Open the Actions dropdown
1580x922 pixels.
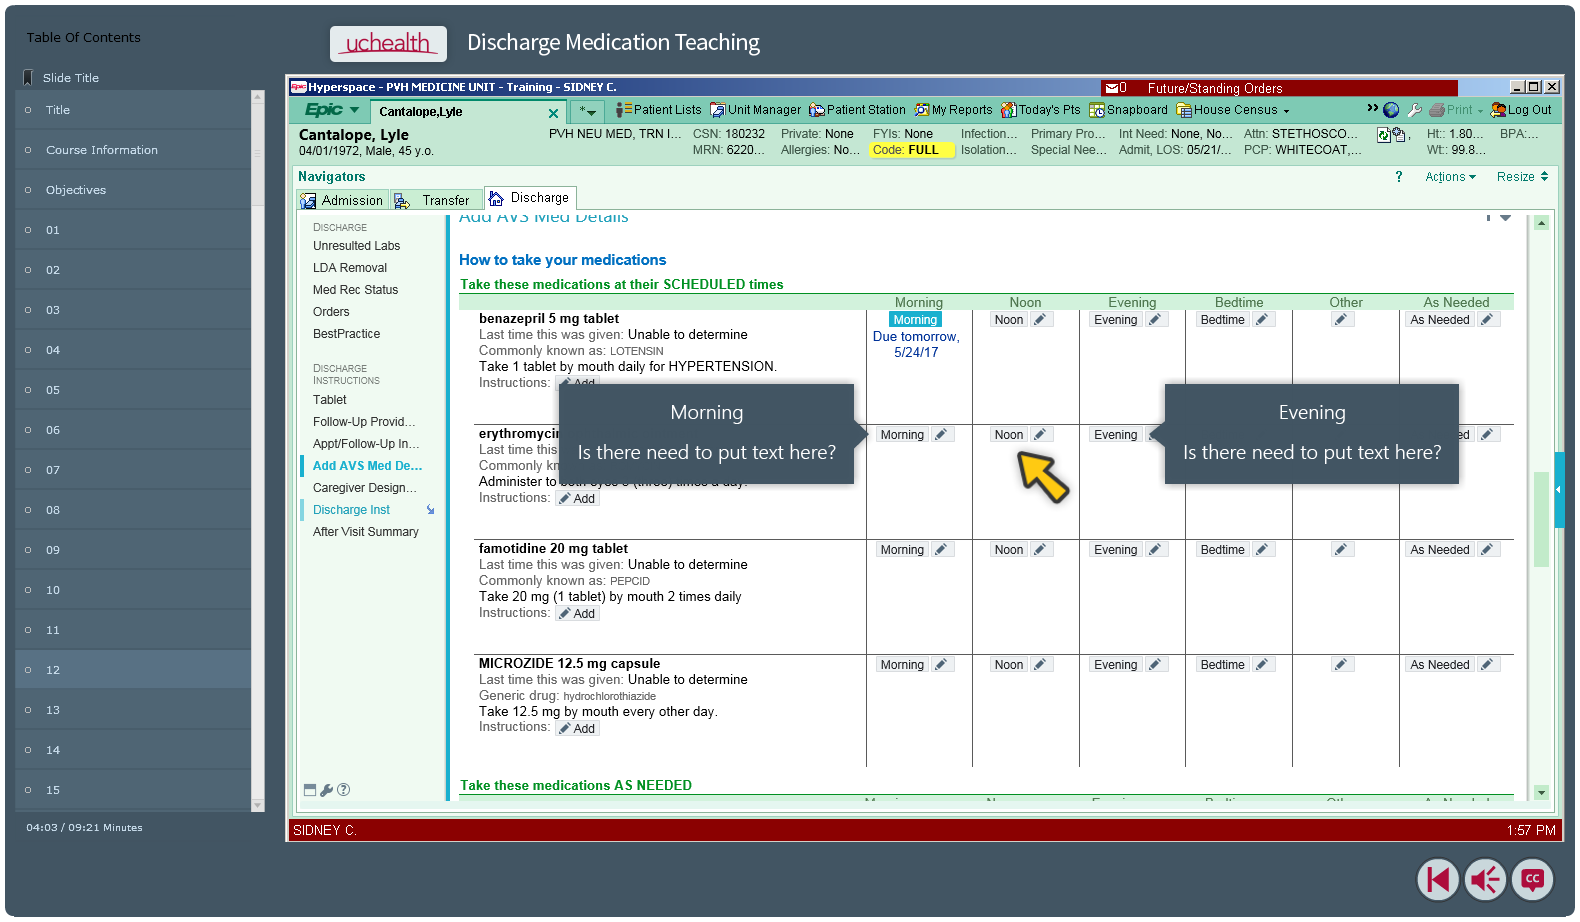pyautogui.click(x=1450, y=177)
